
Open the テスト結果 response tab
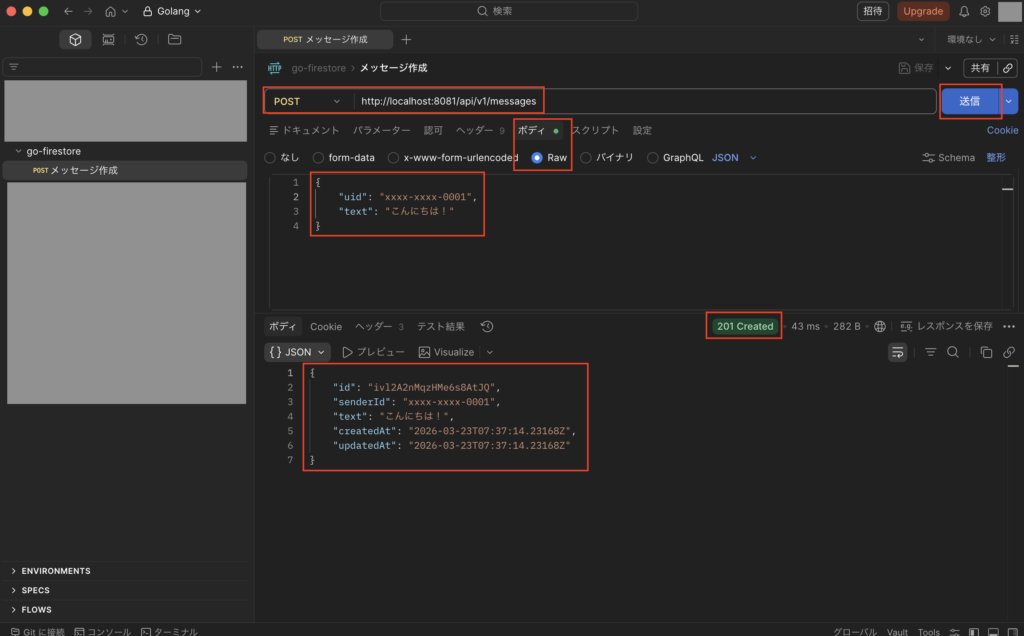point(440,327)
